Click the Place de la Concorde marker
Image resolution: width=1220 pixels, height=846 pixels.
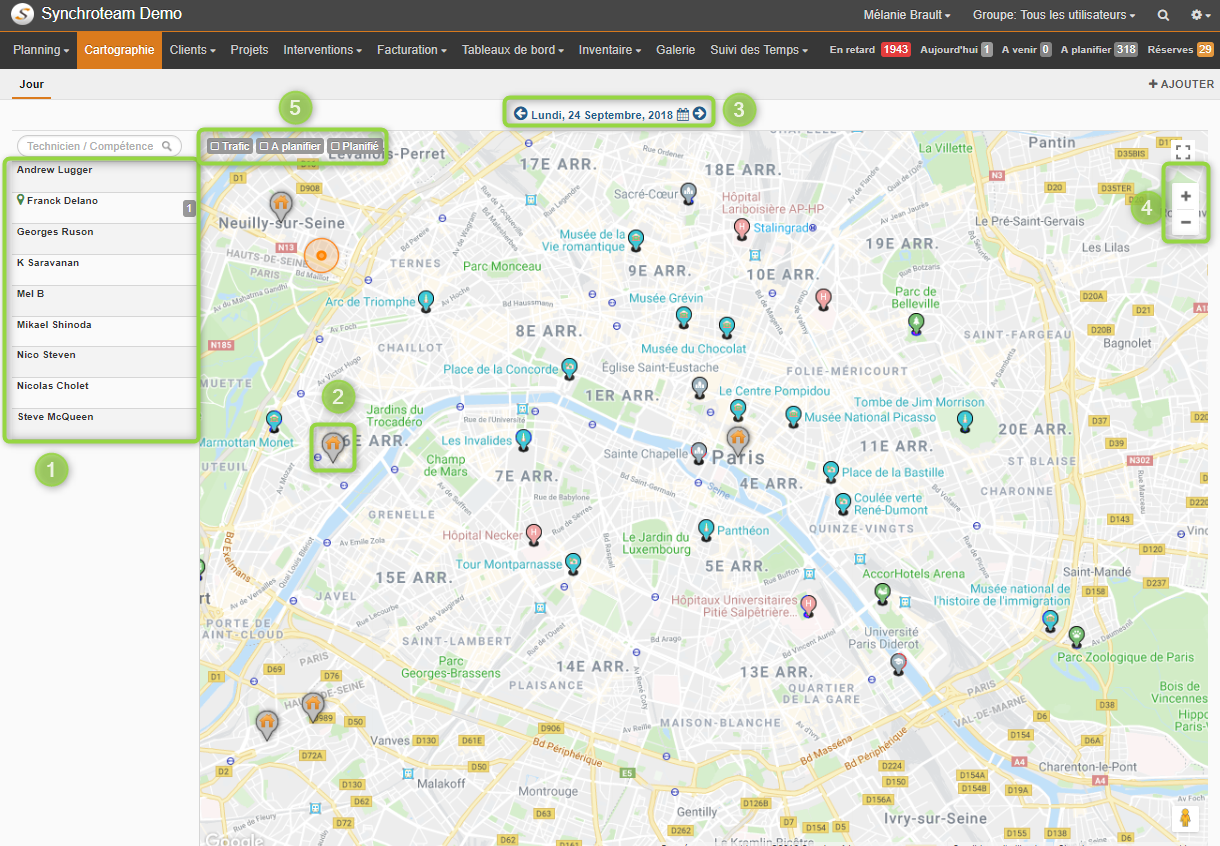click(x=570, y=368)
